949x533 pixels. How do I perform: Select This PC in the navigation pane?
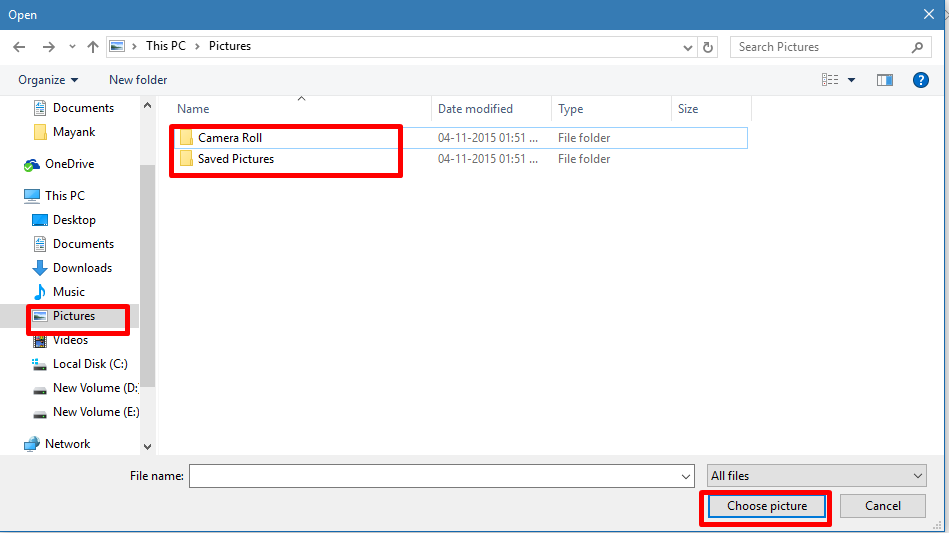point(65,196)
